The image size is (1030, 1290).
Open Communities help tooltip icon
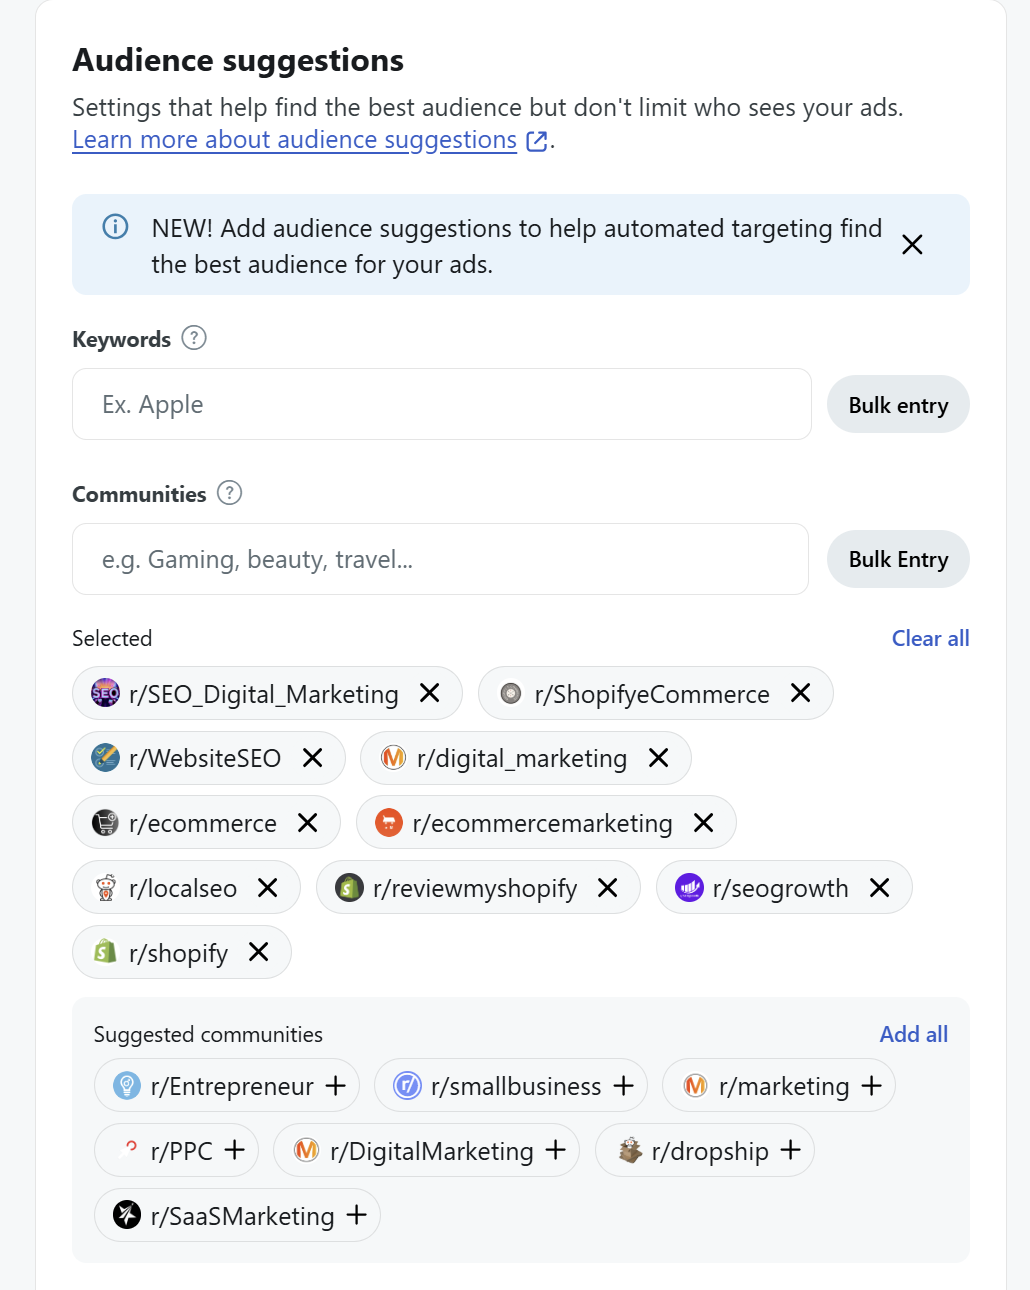pyautogui.click(x=230, y=493)
